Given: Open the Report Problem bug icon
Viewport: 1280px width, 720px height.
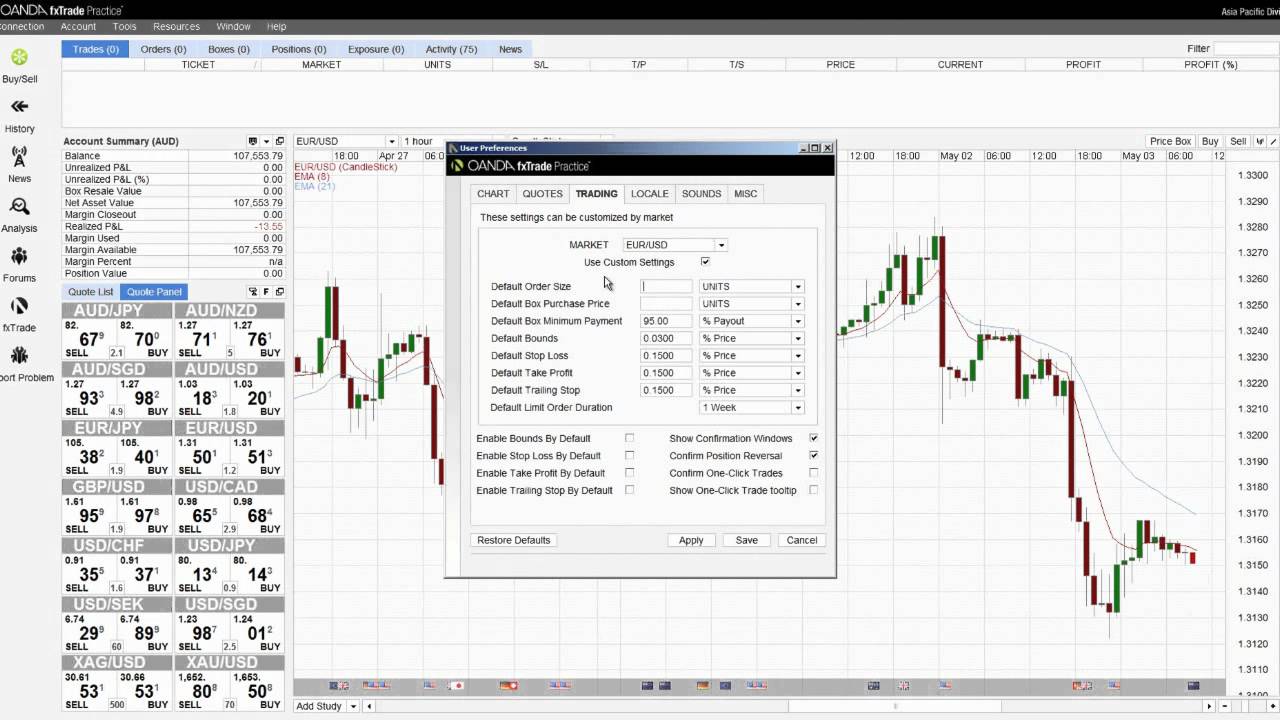Looking at the screenshot, I should point(19,356).
